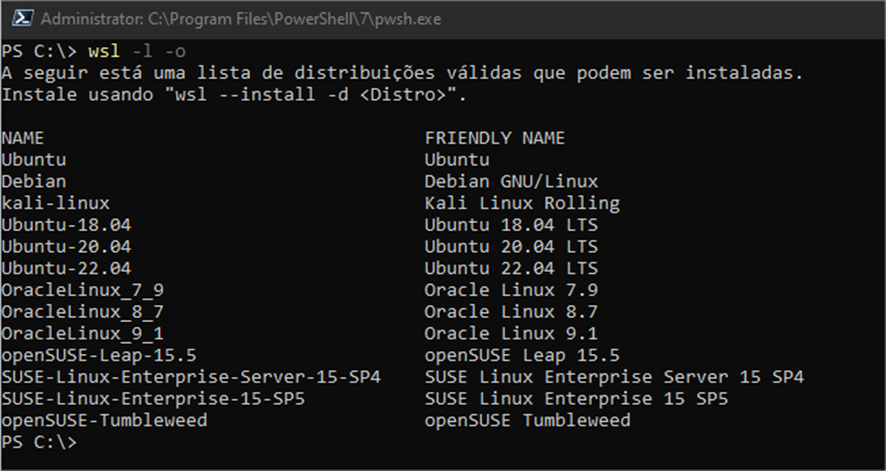Click SUSE-Linux-Enterprise-15-SP5 name

153,399
